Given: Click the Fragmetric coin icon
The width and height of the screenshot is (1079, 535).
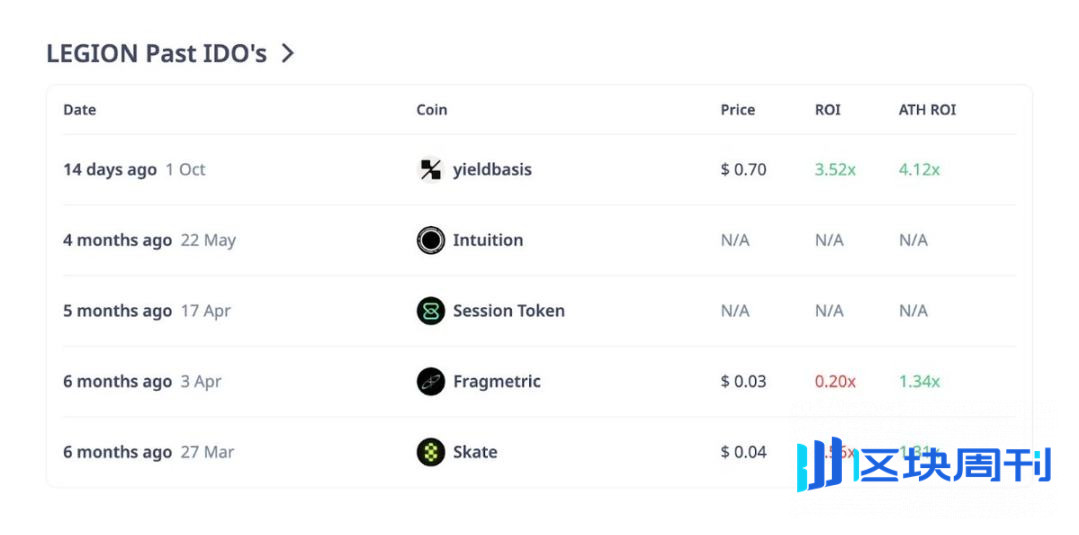Looking at the screenshot, I should [430, 381].
